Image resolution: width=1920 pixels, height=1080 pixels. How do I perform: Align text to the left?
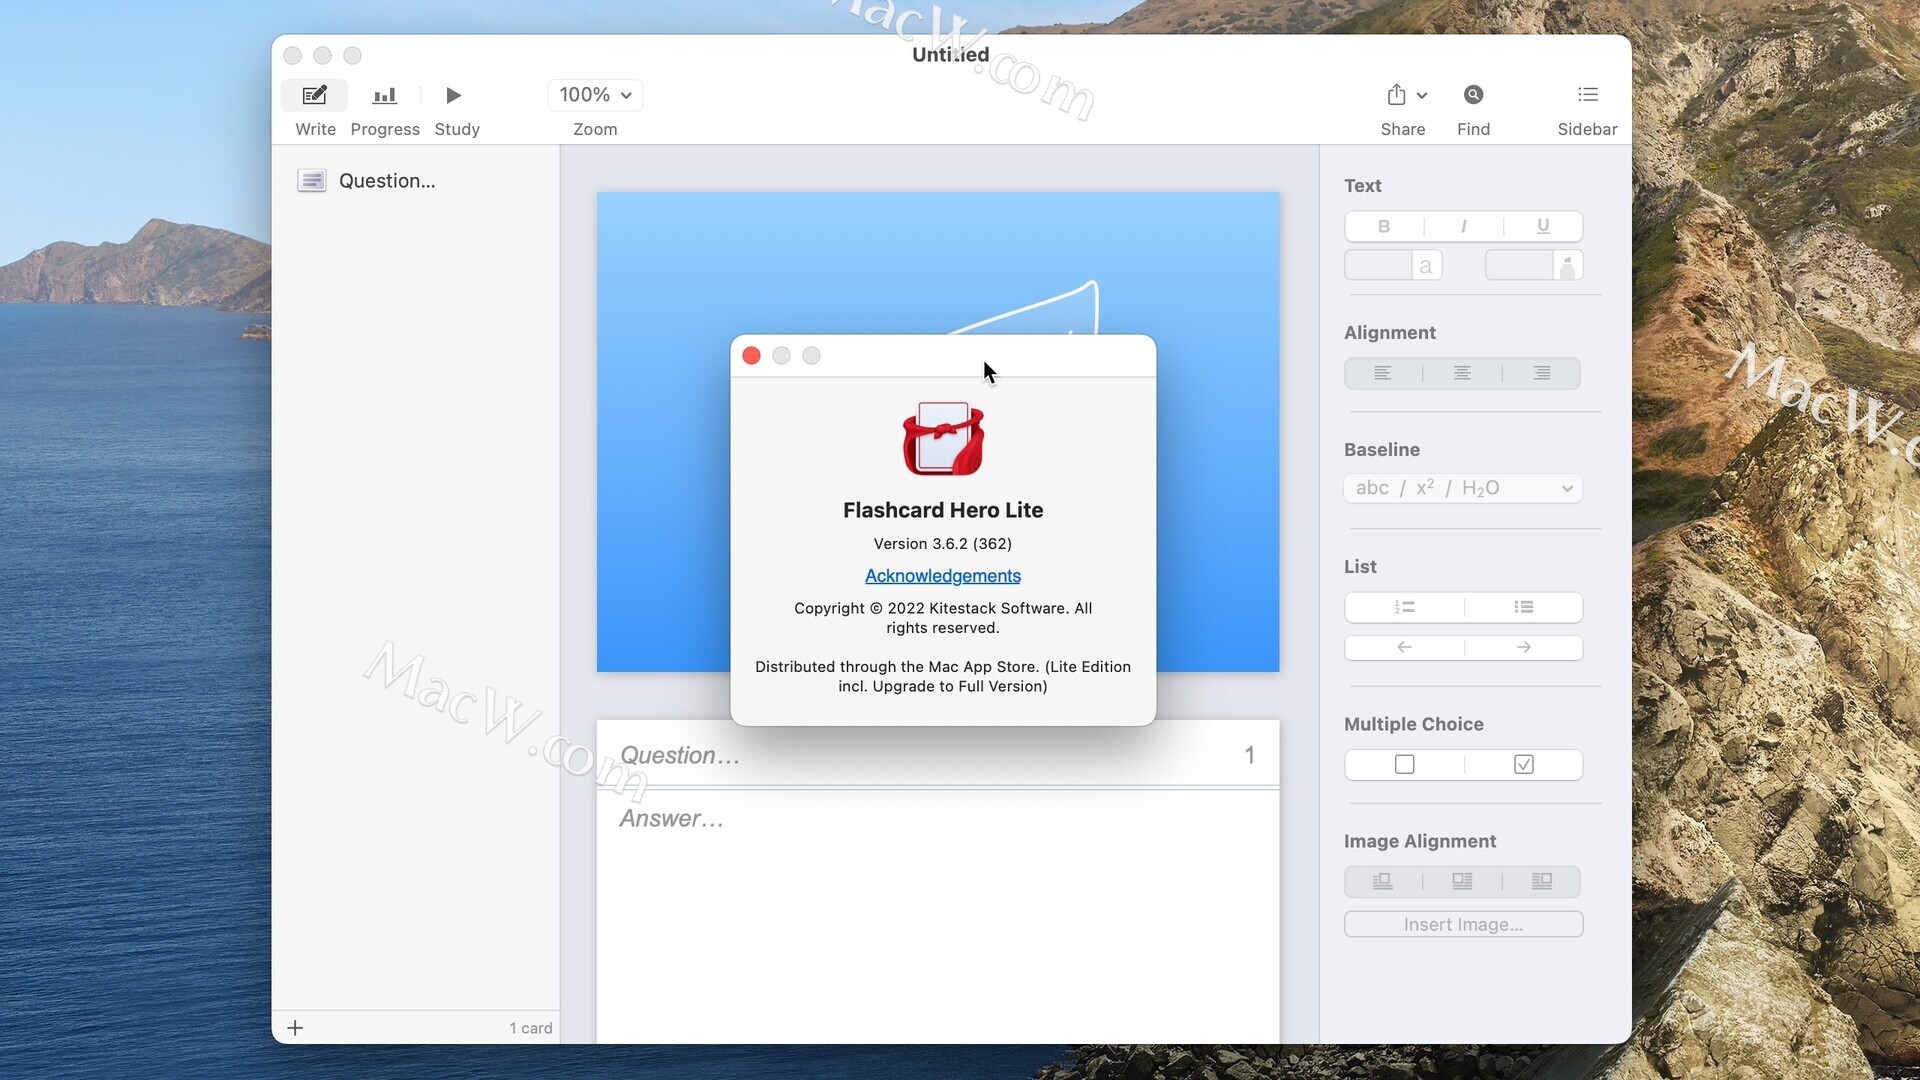1383,374
